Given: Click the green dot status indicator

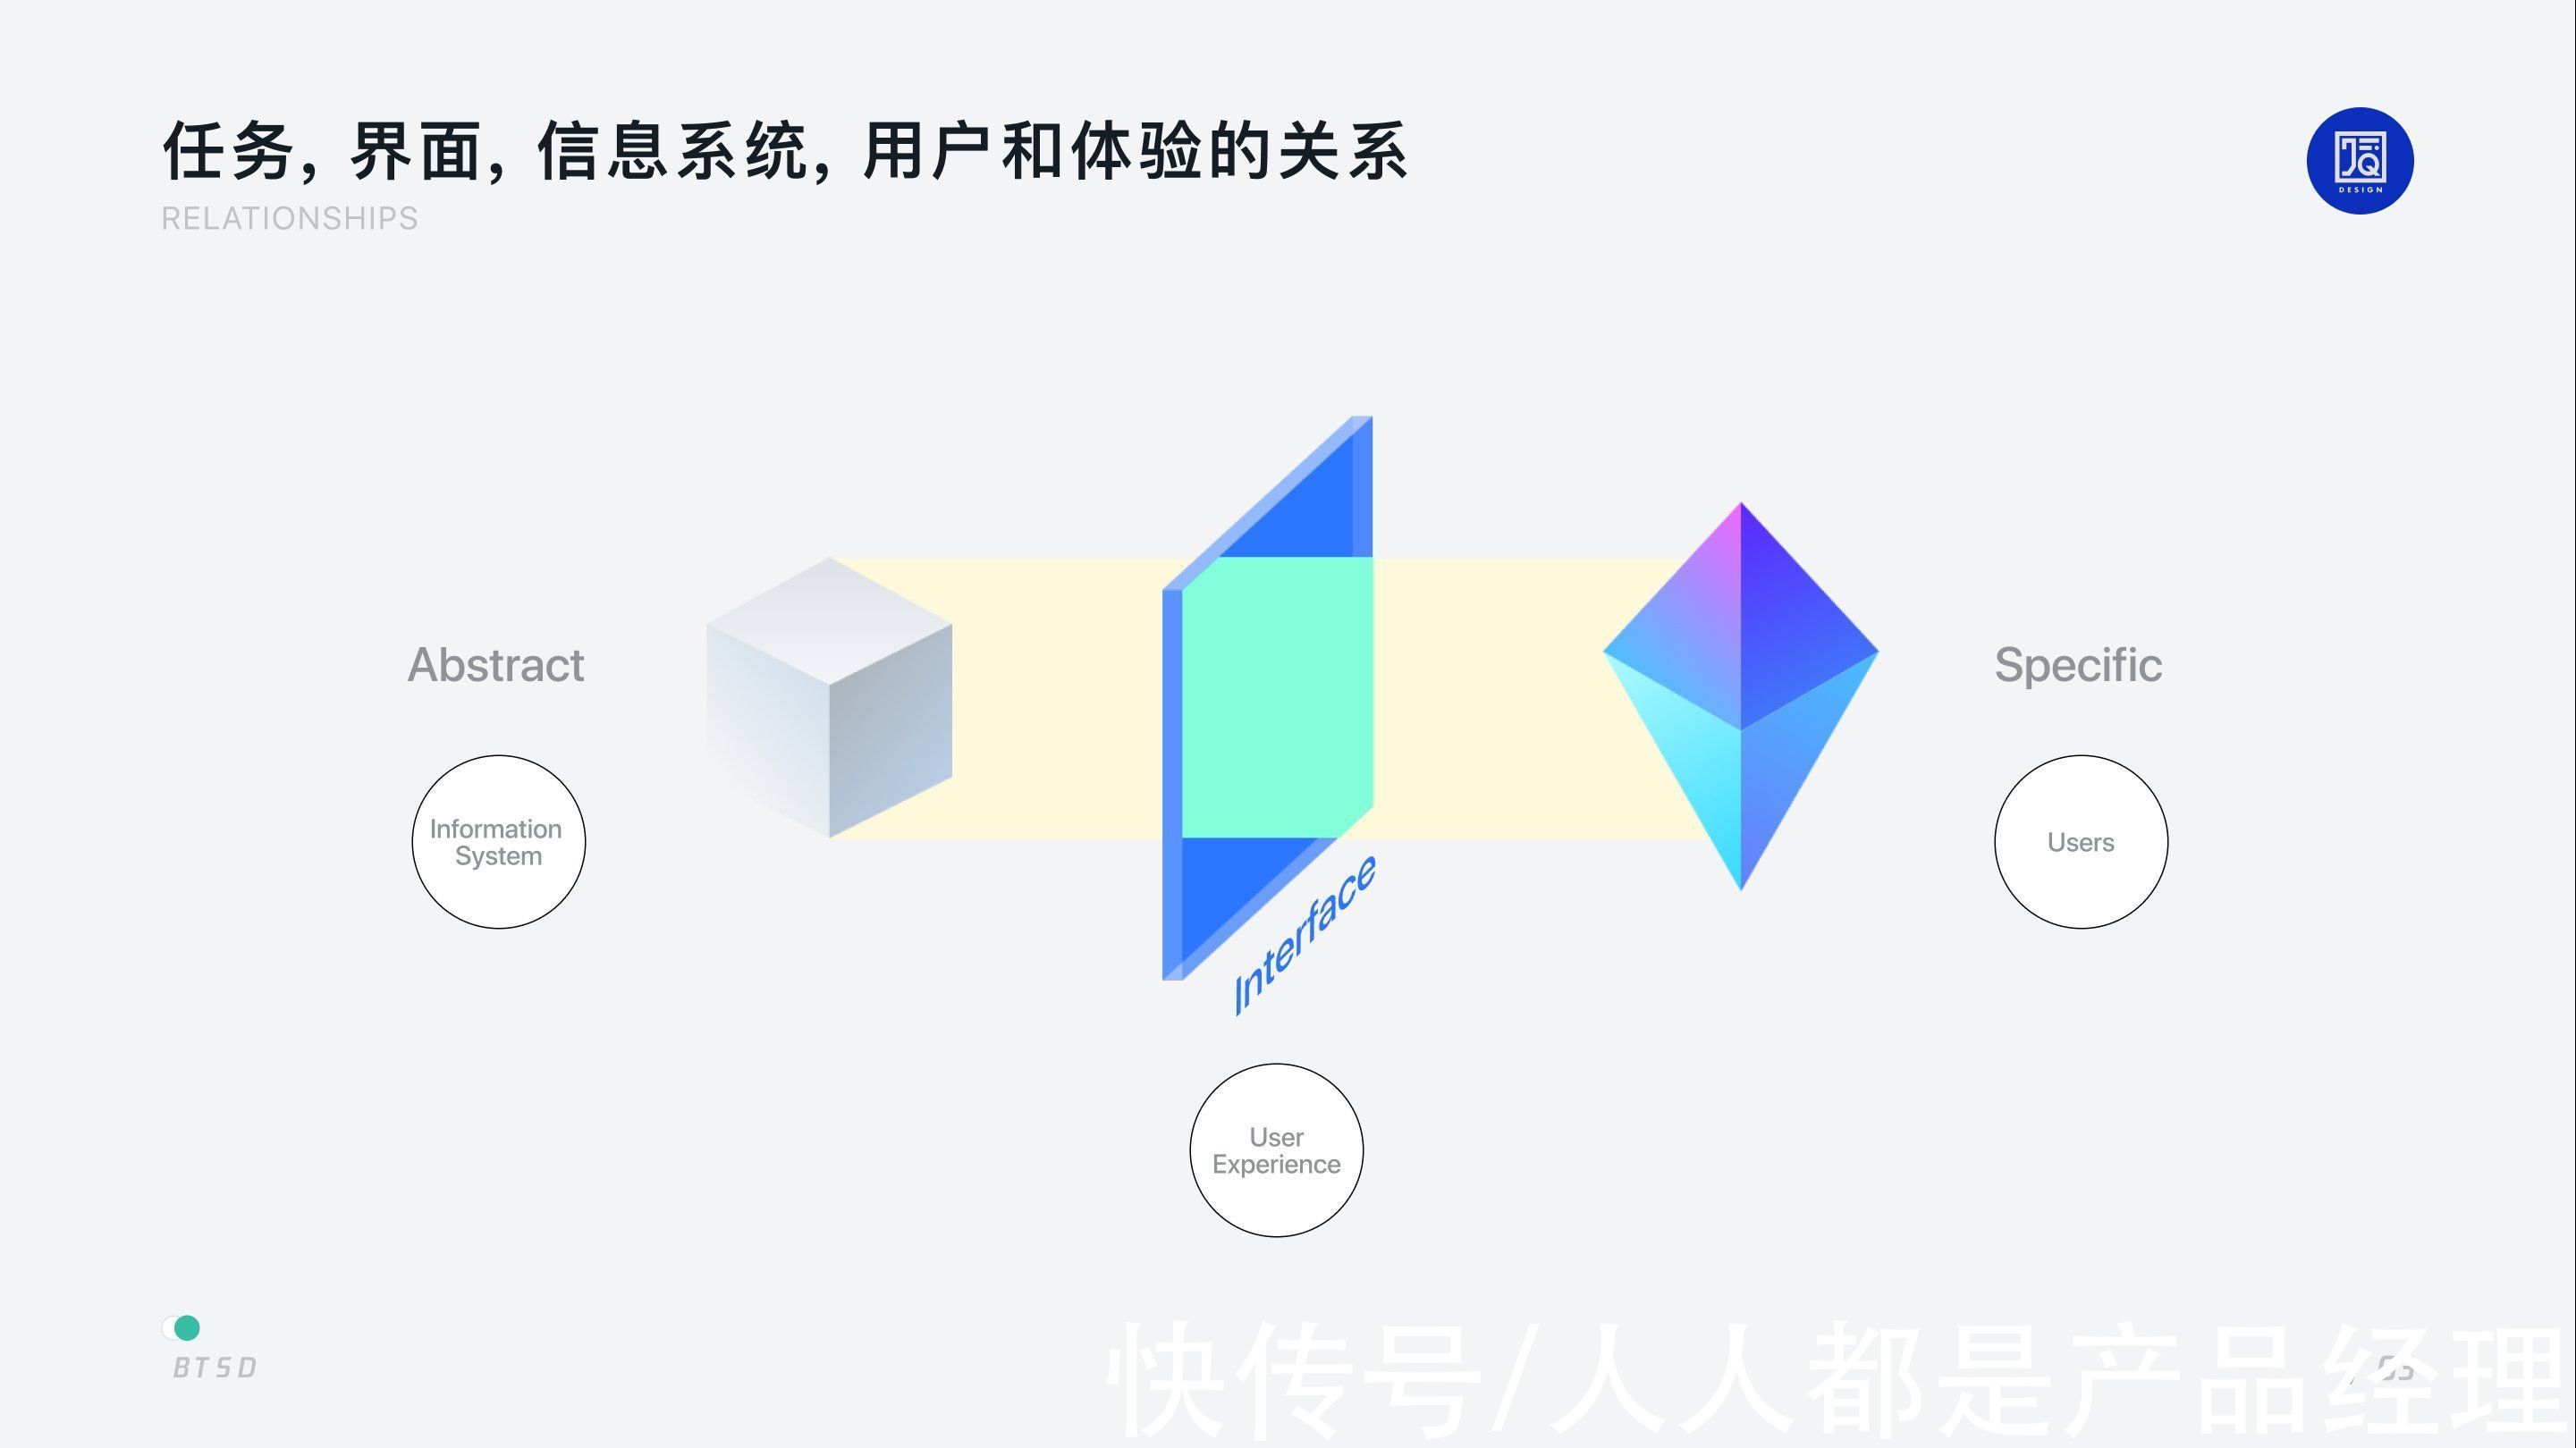Looking at the screenshot, I should click(x=186, y=1327).
